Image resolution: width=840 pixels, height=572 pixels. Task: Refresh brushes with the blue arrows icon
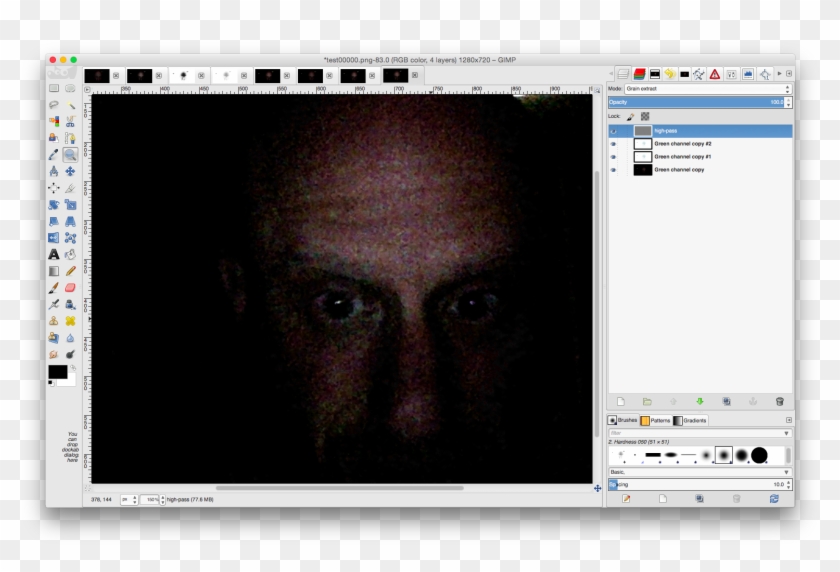pos(774,499)
